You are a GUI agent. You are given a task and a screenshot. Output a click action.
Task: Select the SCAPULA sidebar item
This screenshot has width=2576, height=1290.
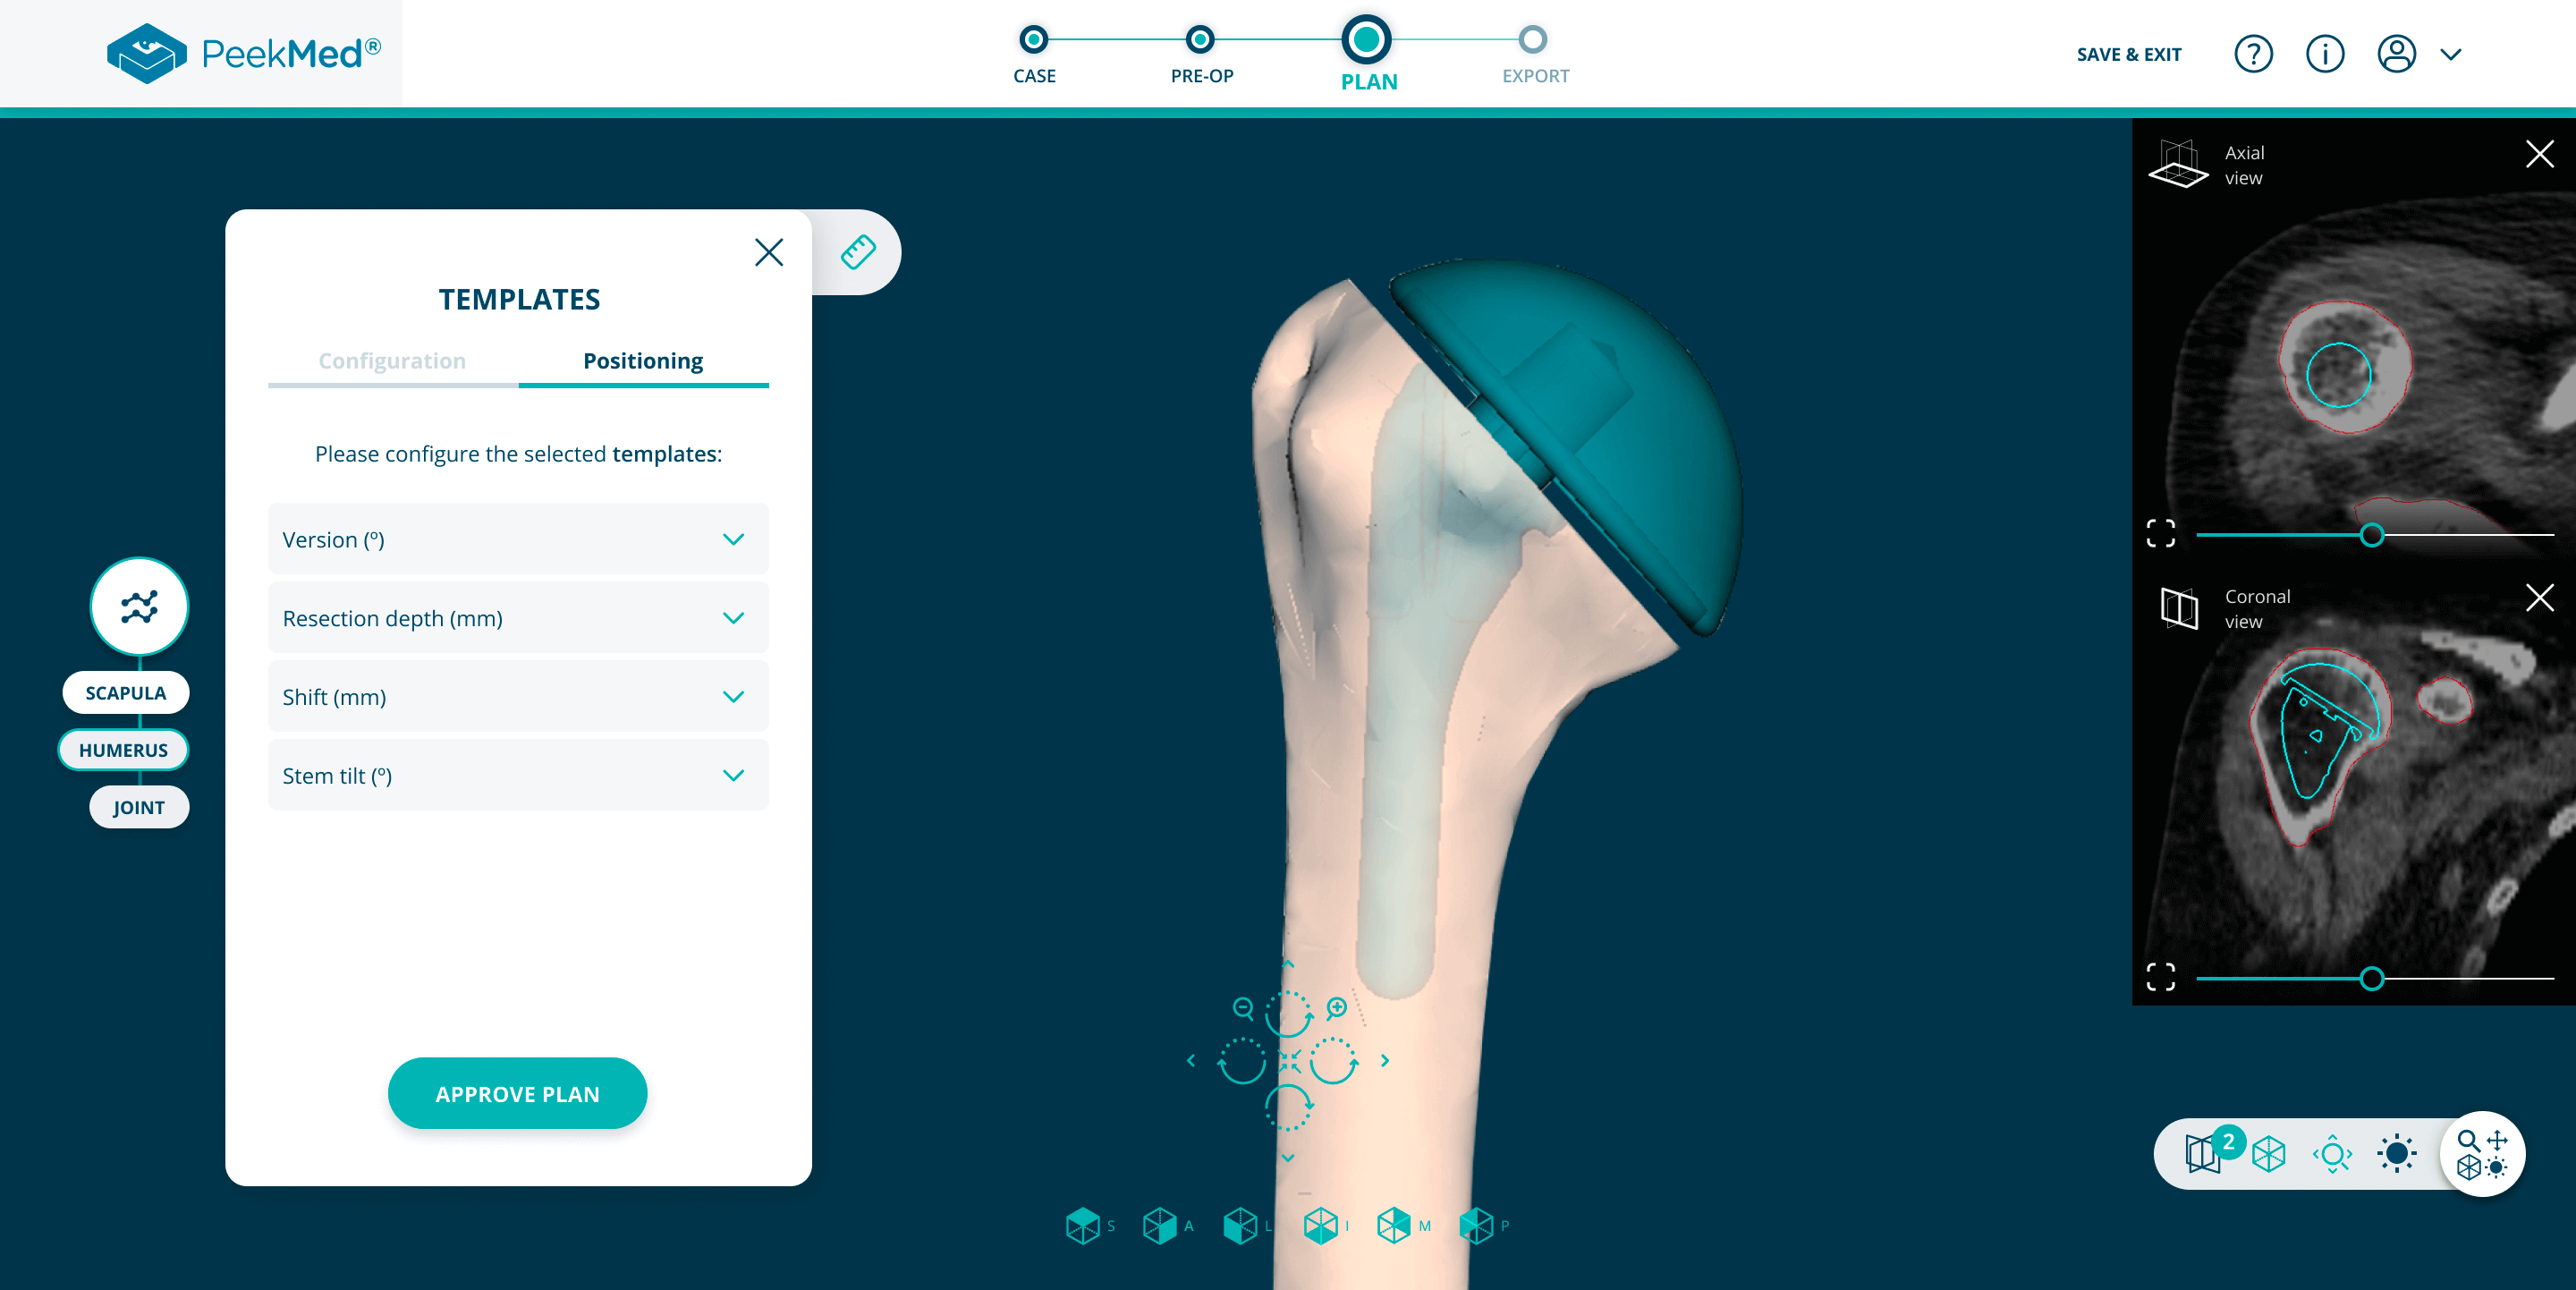tap(126, 693)
